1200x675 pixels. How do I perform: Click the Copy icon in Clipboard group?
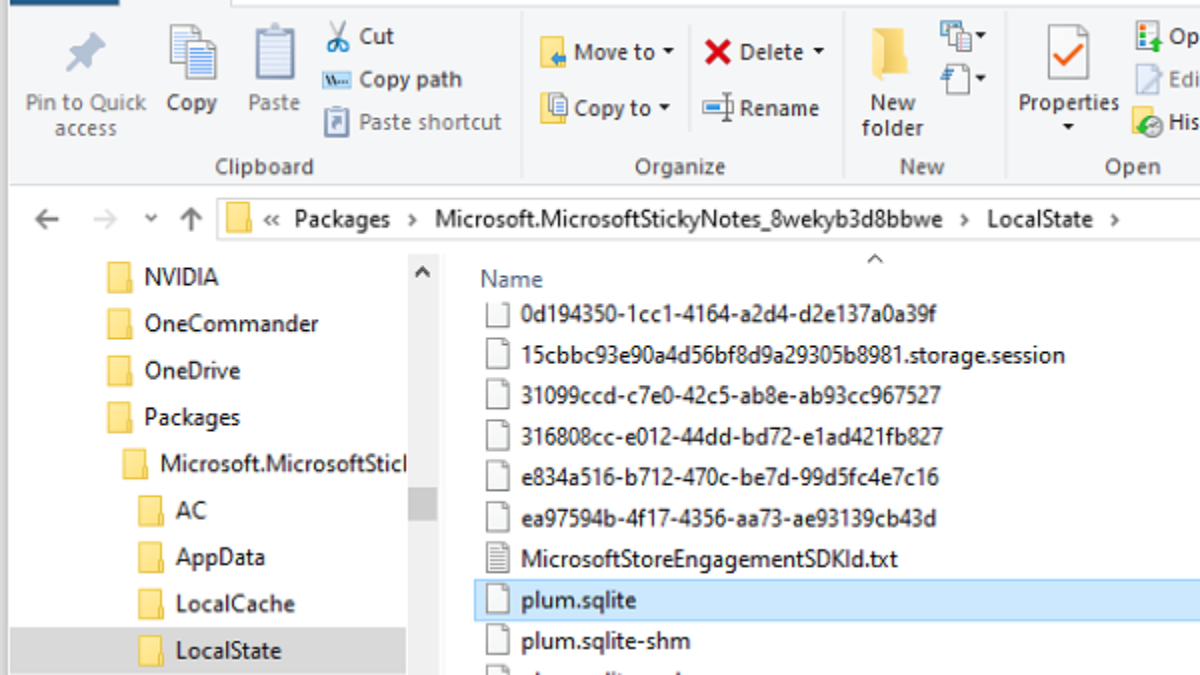(x=192, y=54)
